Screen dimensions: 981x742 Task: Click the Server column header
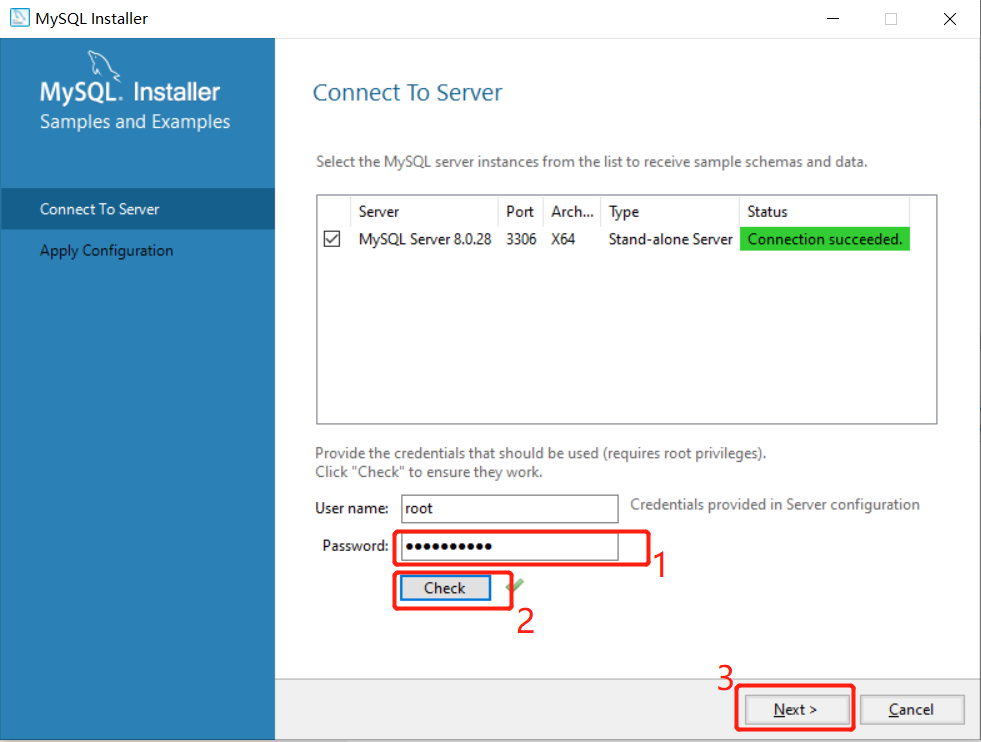(x=425, y=211)
